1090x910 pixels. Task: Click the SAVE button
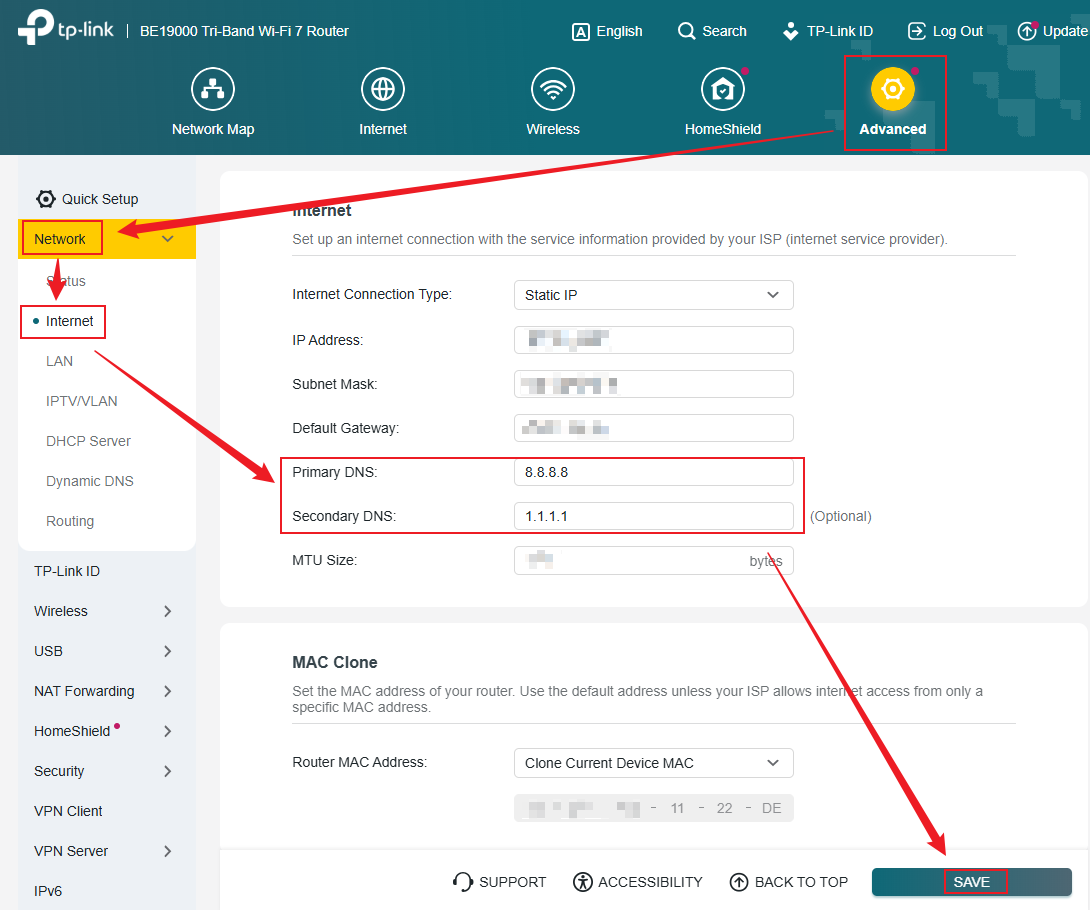[x=974, y=882]
